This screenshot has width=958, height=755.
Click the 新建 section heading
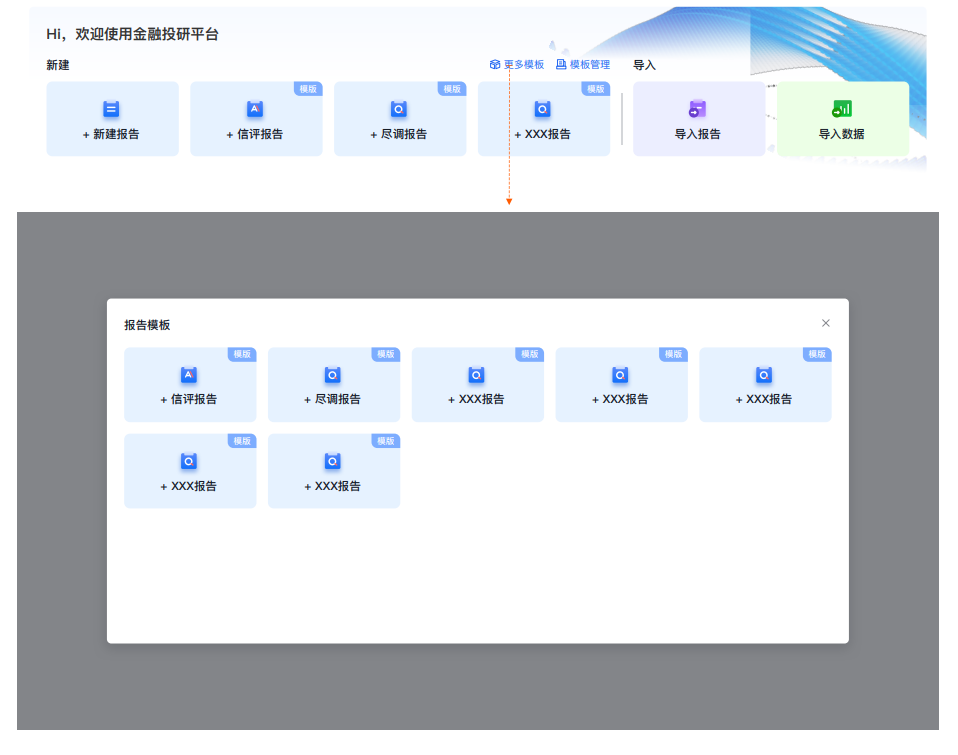(58, 65)
